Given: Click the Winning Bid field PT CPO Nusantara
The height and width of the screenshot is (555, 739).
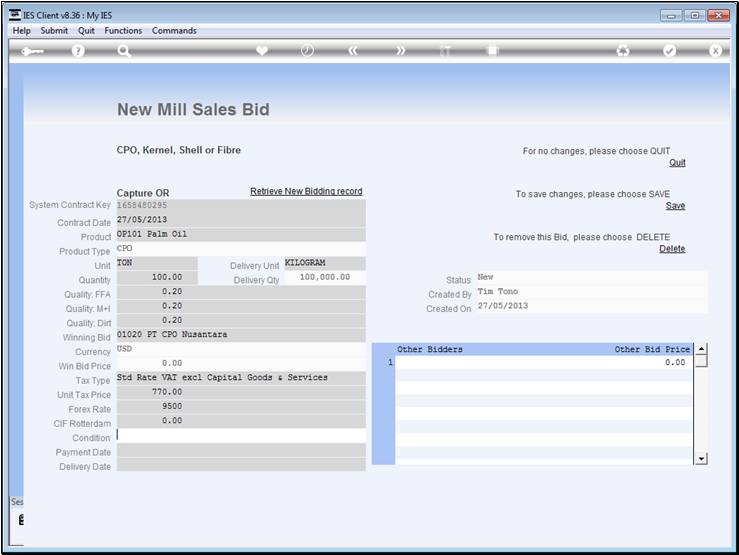Looking at the screenshot, I should point(241,335).
